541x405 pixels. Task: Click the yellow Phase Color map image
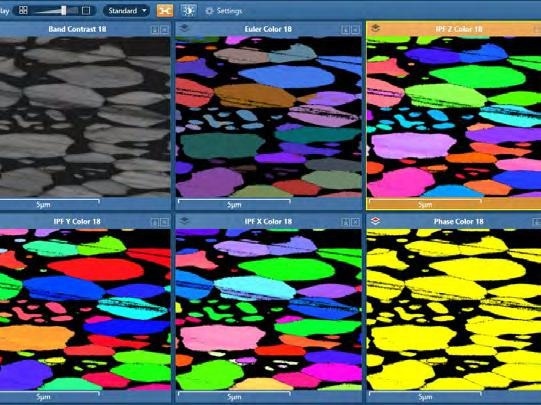click(454, 309)
